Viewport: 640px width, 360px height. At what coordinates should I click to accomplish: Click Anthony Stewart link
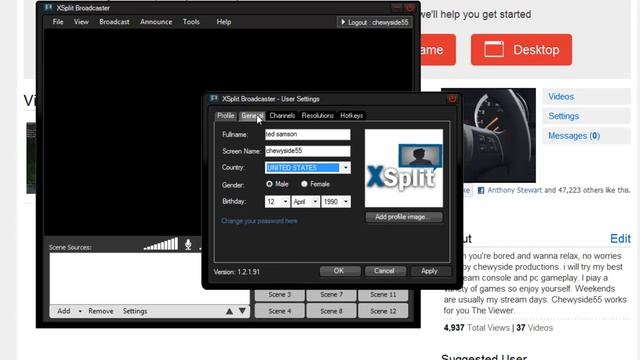pos(515,190)
